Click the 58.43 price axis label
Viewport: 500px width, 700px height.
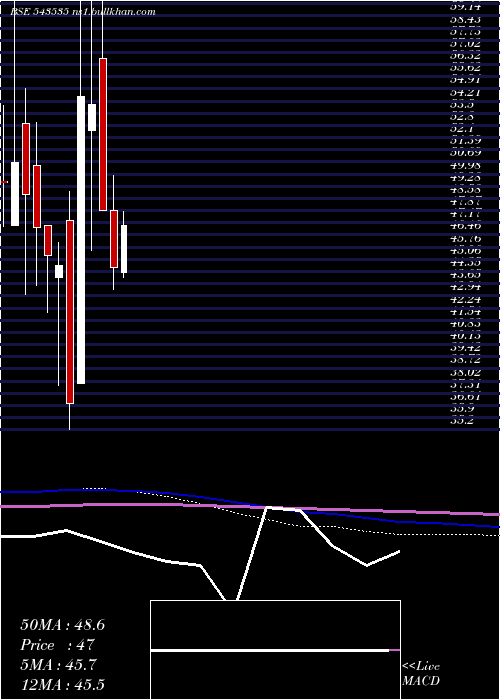coord(465,20)
